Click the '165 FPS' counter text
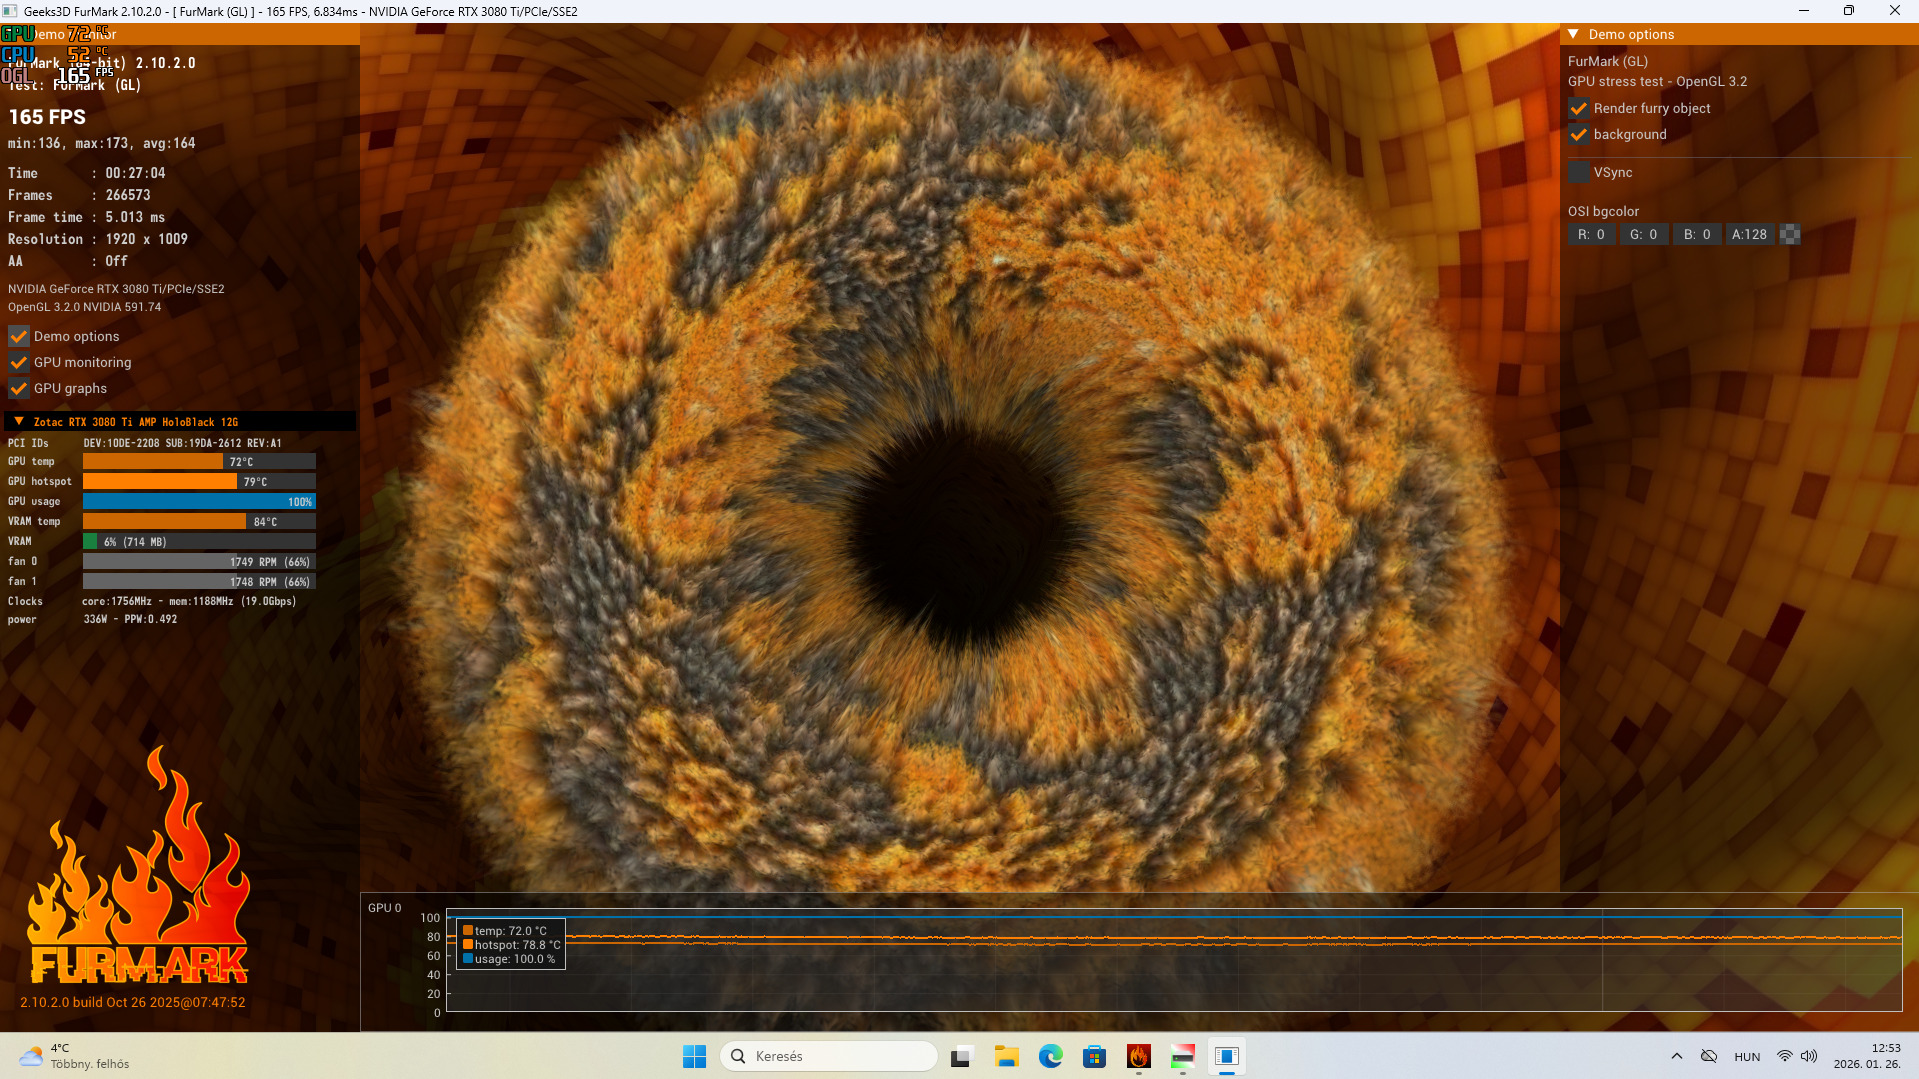The width and height of the screenshot is (1919, 1079). click(47, 117)
